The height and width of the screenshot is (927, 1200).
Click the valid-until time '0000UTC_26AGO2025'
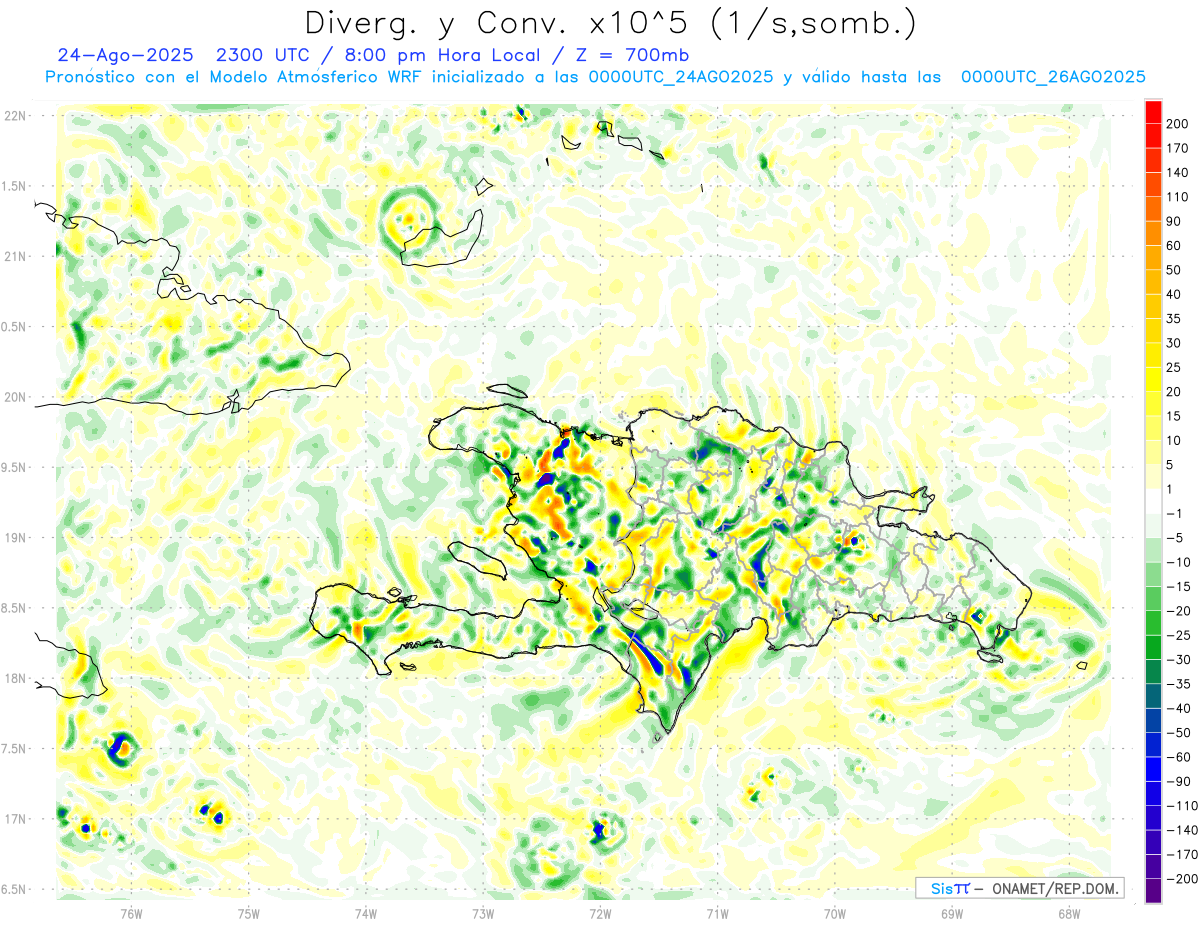pyautogui.click(x=1053, y=77)
